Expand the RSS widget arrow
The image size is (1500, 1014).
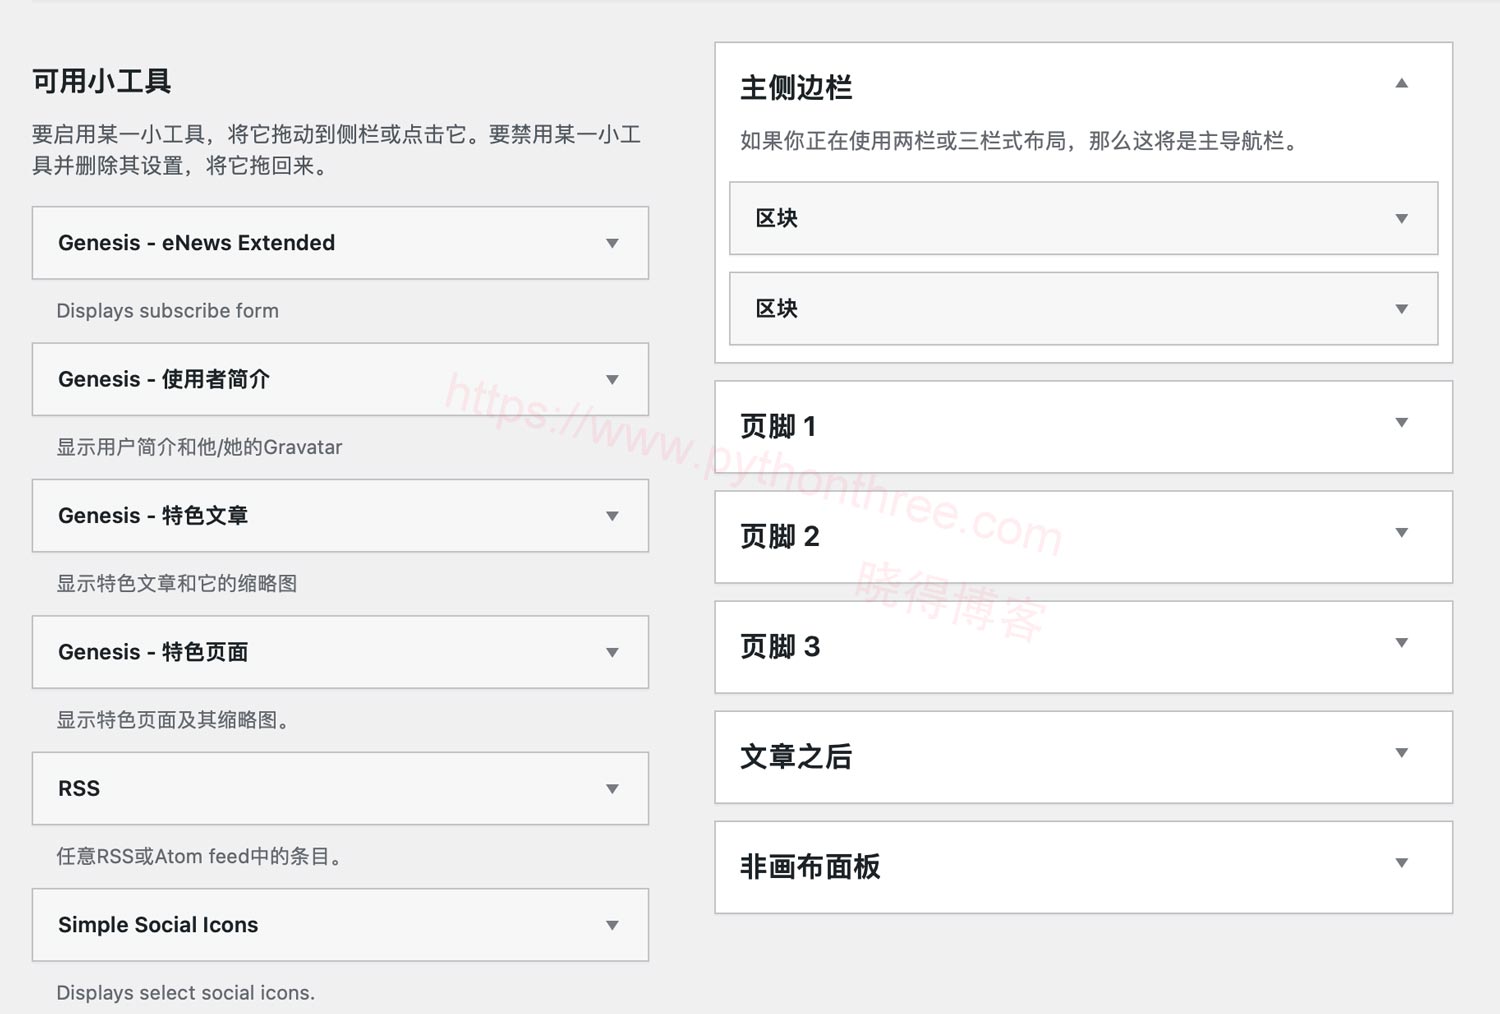click(x=612, y=789)
